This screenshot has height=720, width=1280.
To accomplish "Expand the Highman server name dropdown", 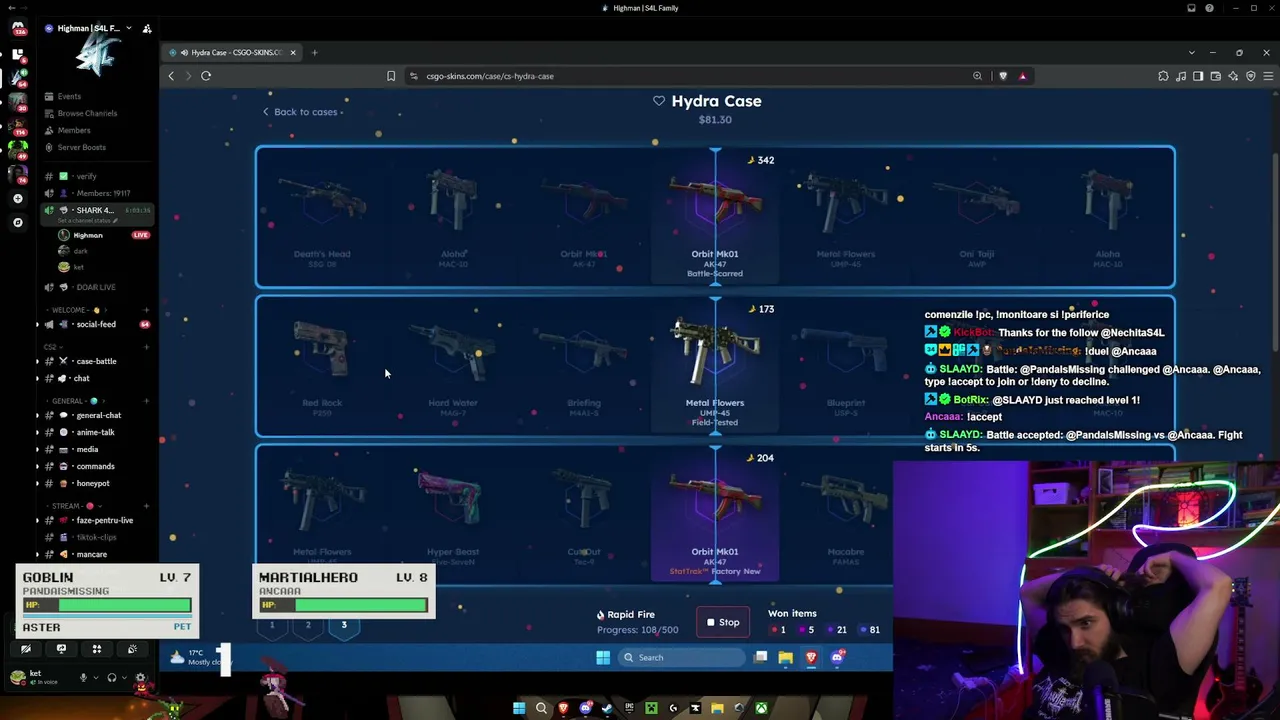I will tap(129, 29).
